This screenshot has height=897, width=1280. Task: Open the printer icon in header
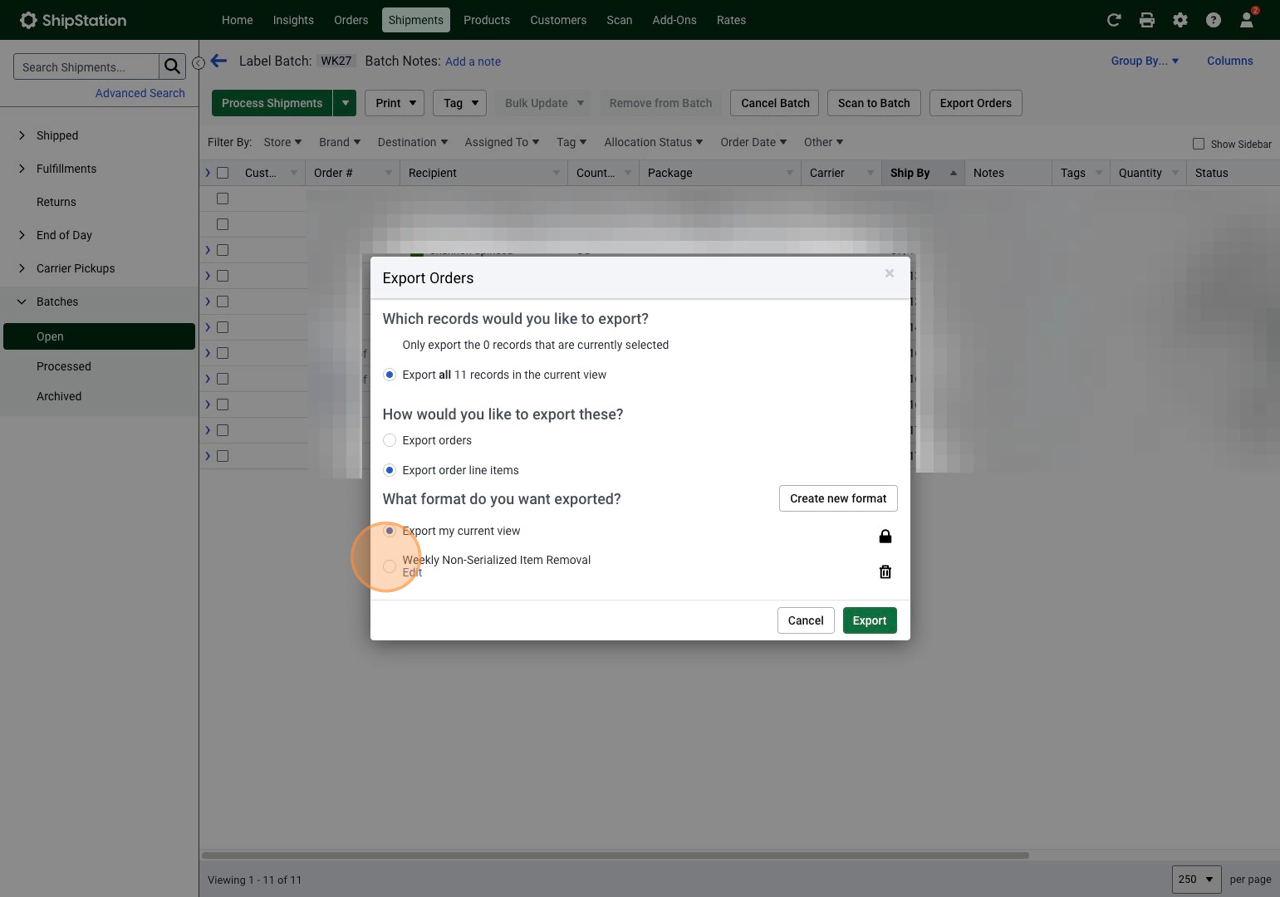tap(1147, 20)
